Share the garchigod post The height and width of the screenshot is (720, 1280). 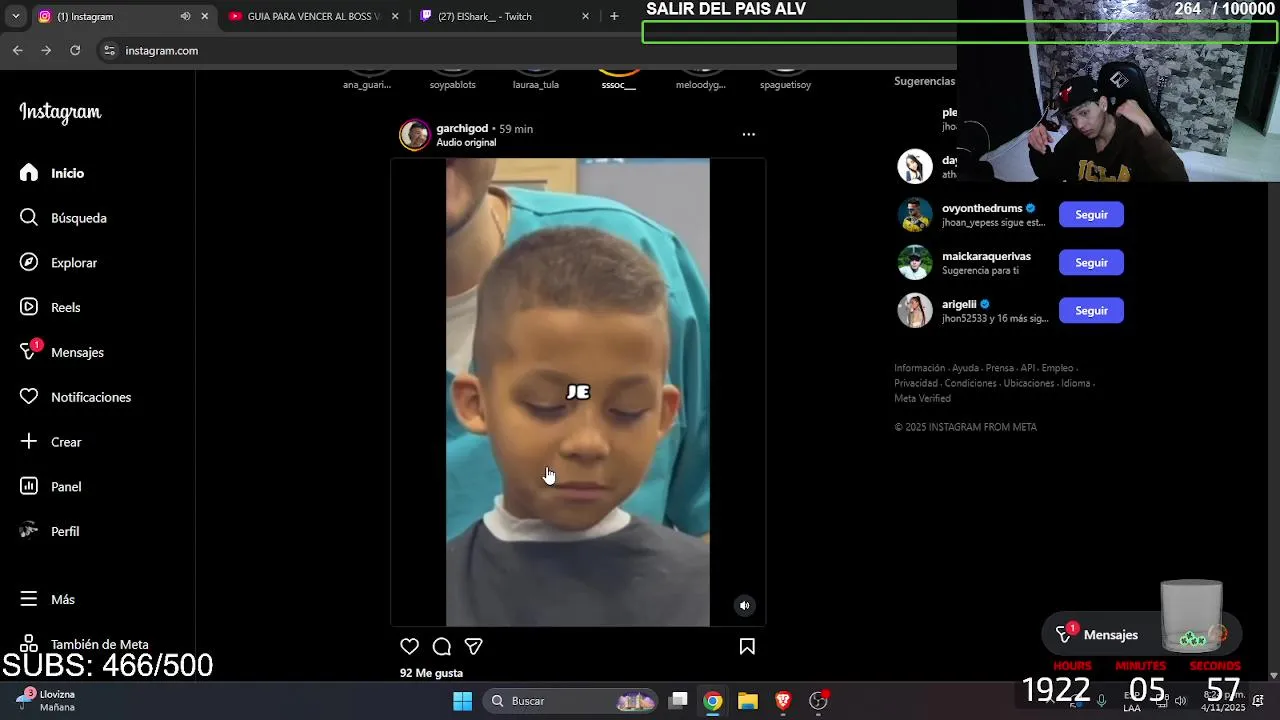[474, 647]
